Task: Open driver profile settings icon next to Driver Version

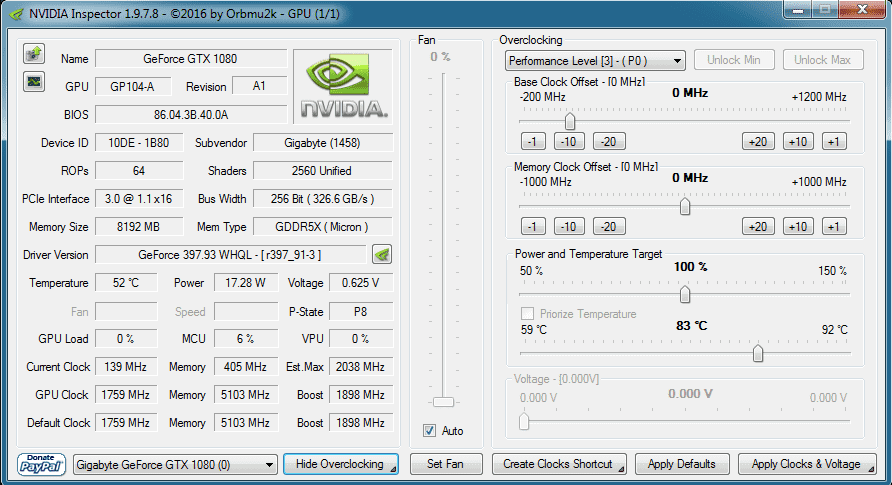Action: [382, 254]
